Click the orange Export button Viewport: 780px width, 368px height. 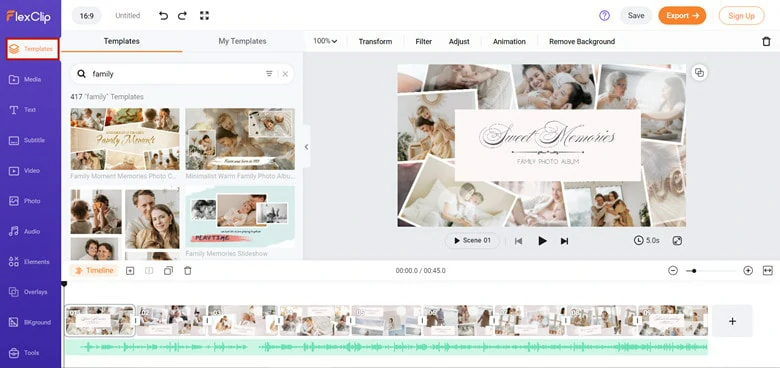(682, 15)
